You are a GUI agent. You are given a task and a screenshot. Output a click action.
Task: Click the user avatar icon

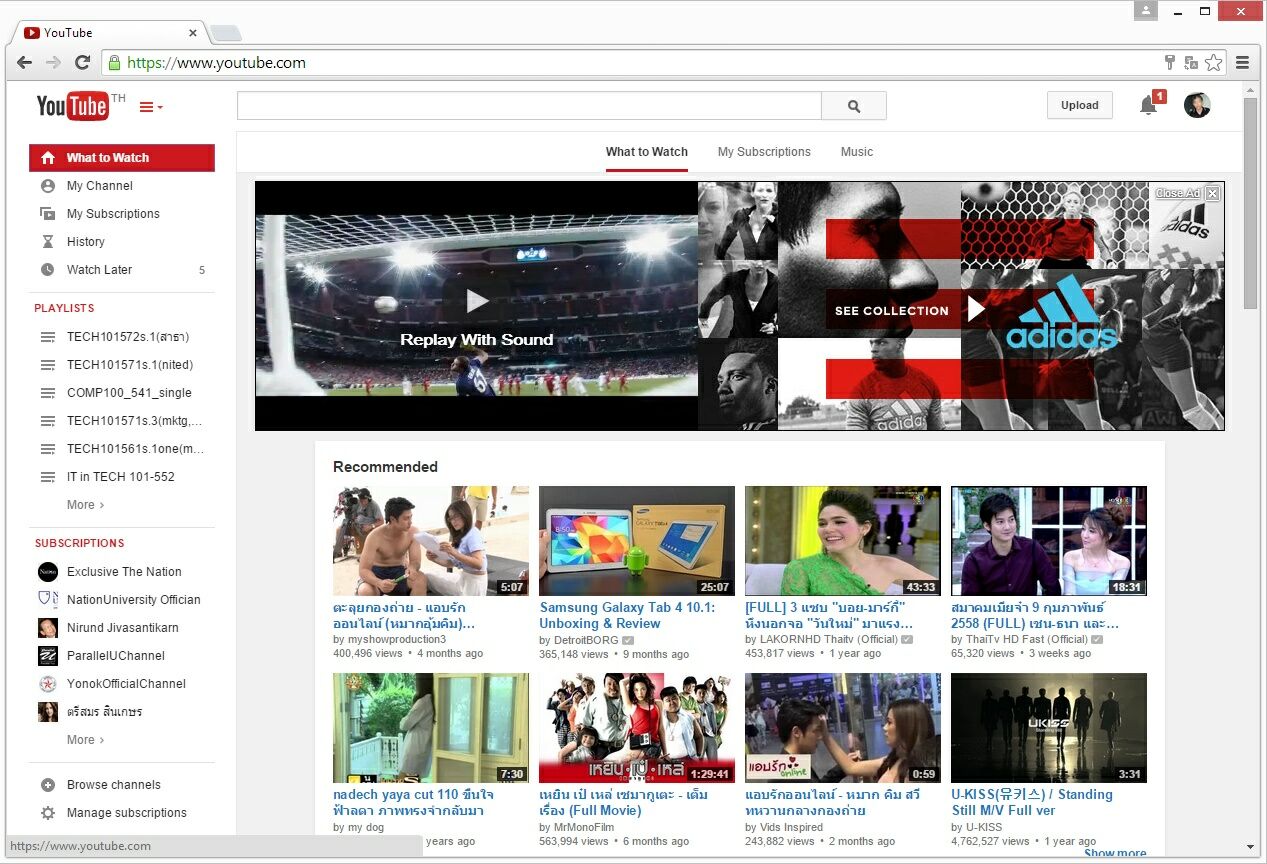click(1197, 105)
